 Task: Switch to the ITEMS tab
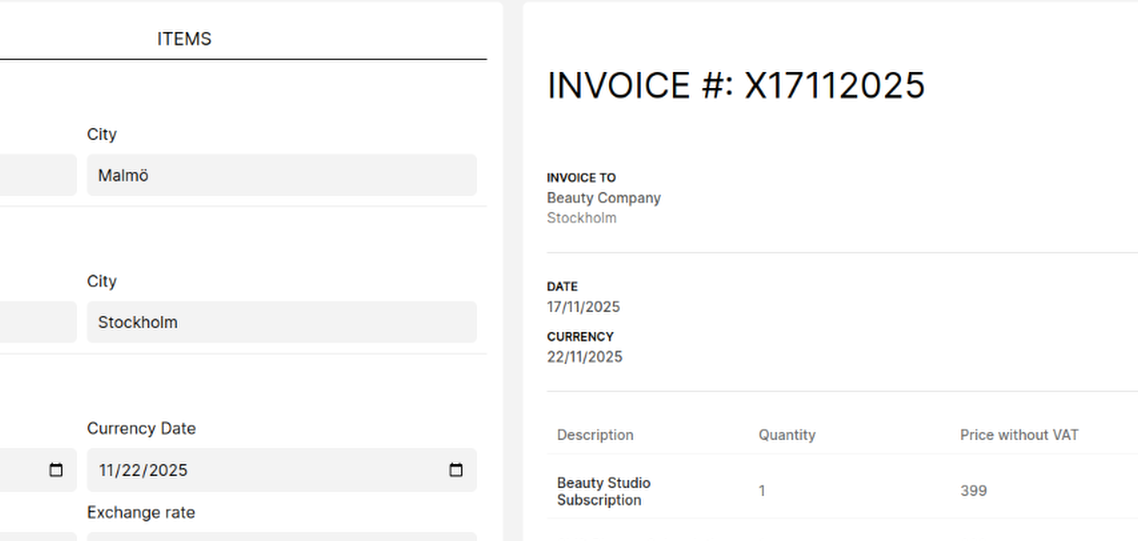pyautogui.click(x=184, y=39)
